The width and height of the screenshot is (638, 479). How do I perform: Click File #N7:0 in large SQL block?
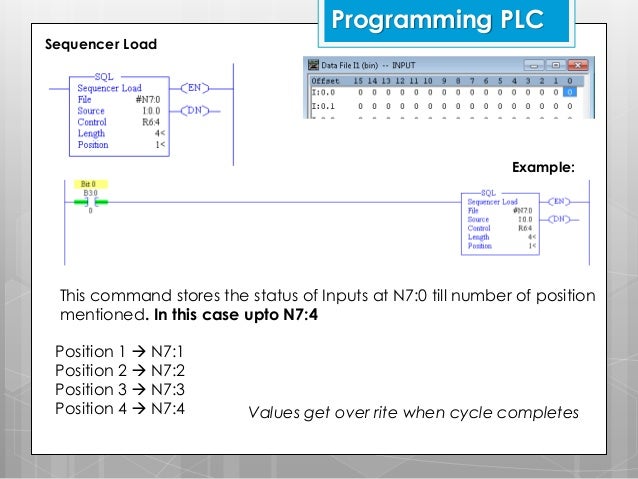[119, 100]
